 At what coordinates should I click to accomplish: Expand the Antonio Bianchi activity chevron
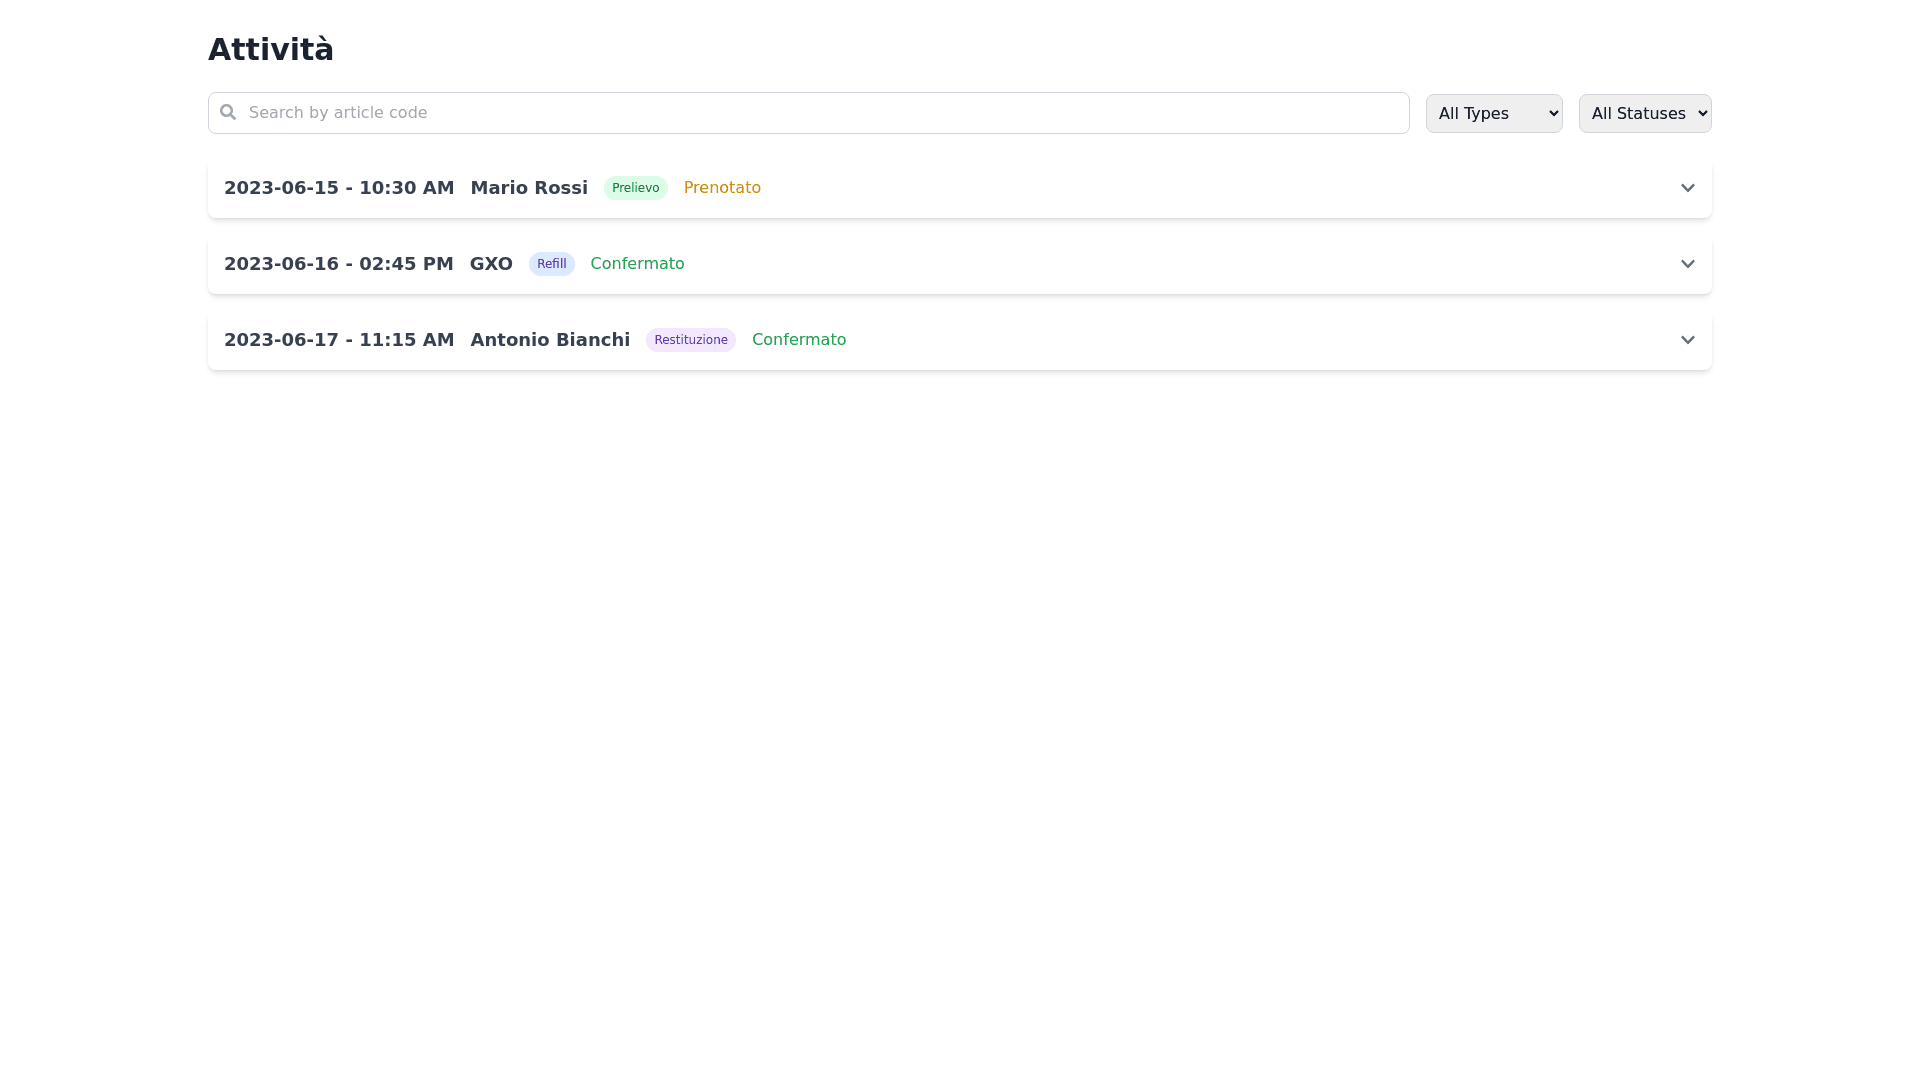pos(1687,340)
